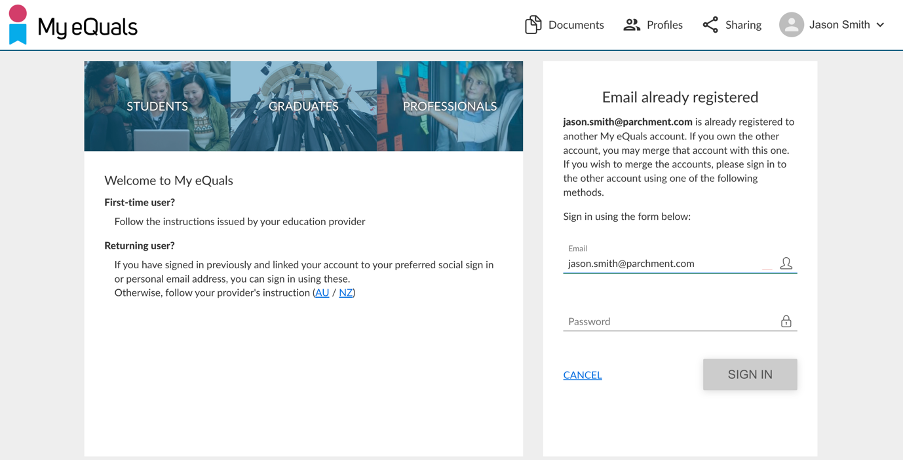
Task: Click the Profiles people icon
Action: 632,25
